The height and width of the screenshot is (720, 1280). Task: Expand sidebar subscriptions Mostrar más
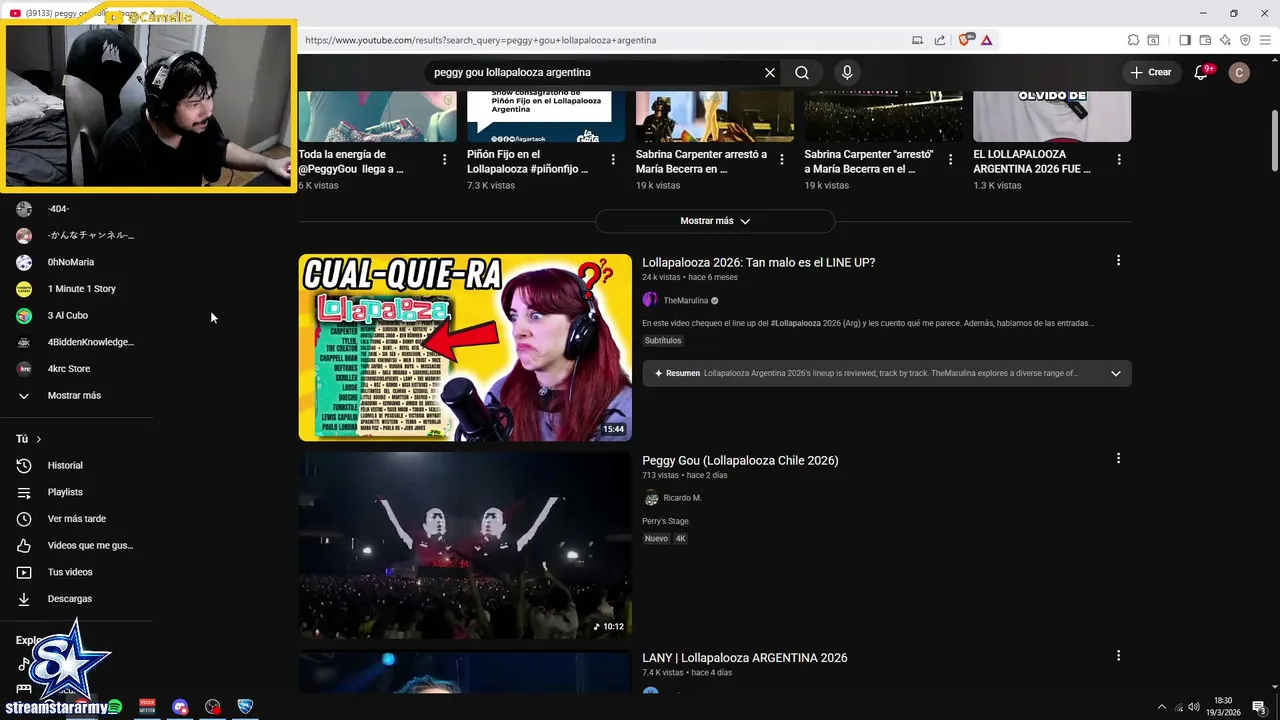(x=76, y=395)
